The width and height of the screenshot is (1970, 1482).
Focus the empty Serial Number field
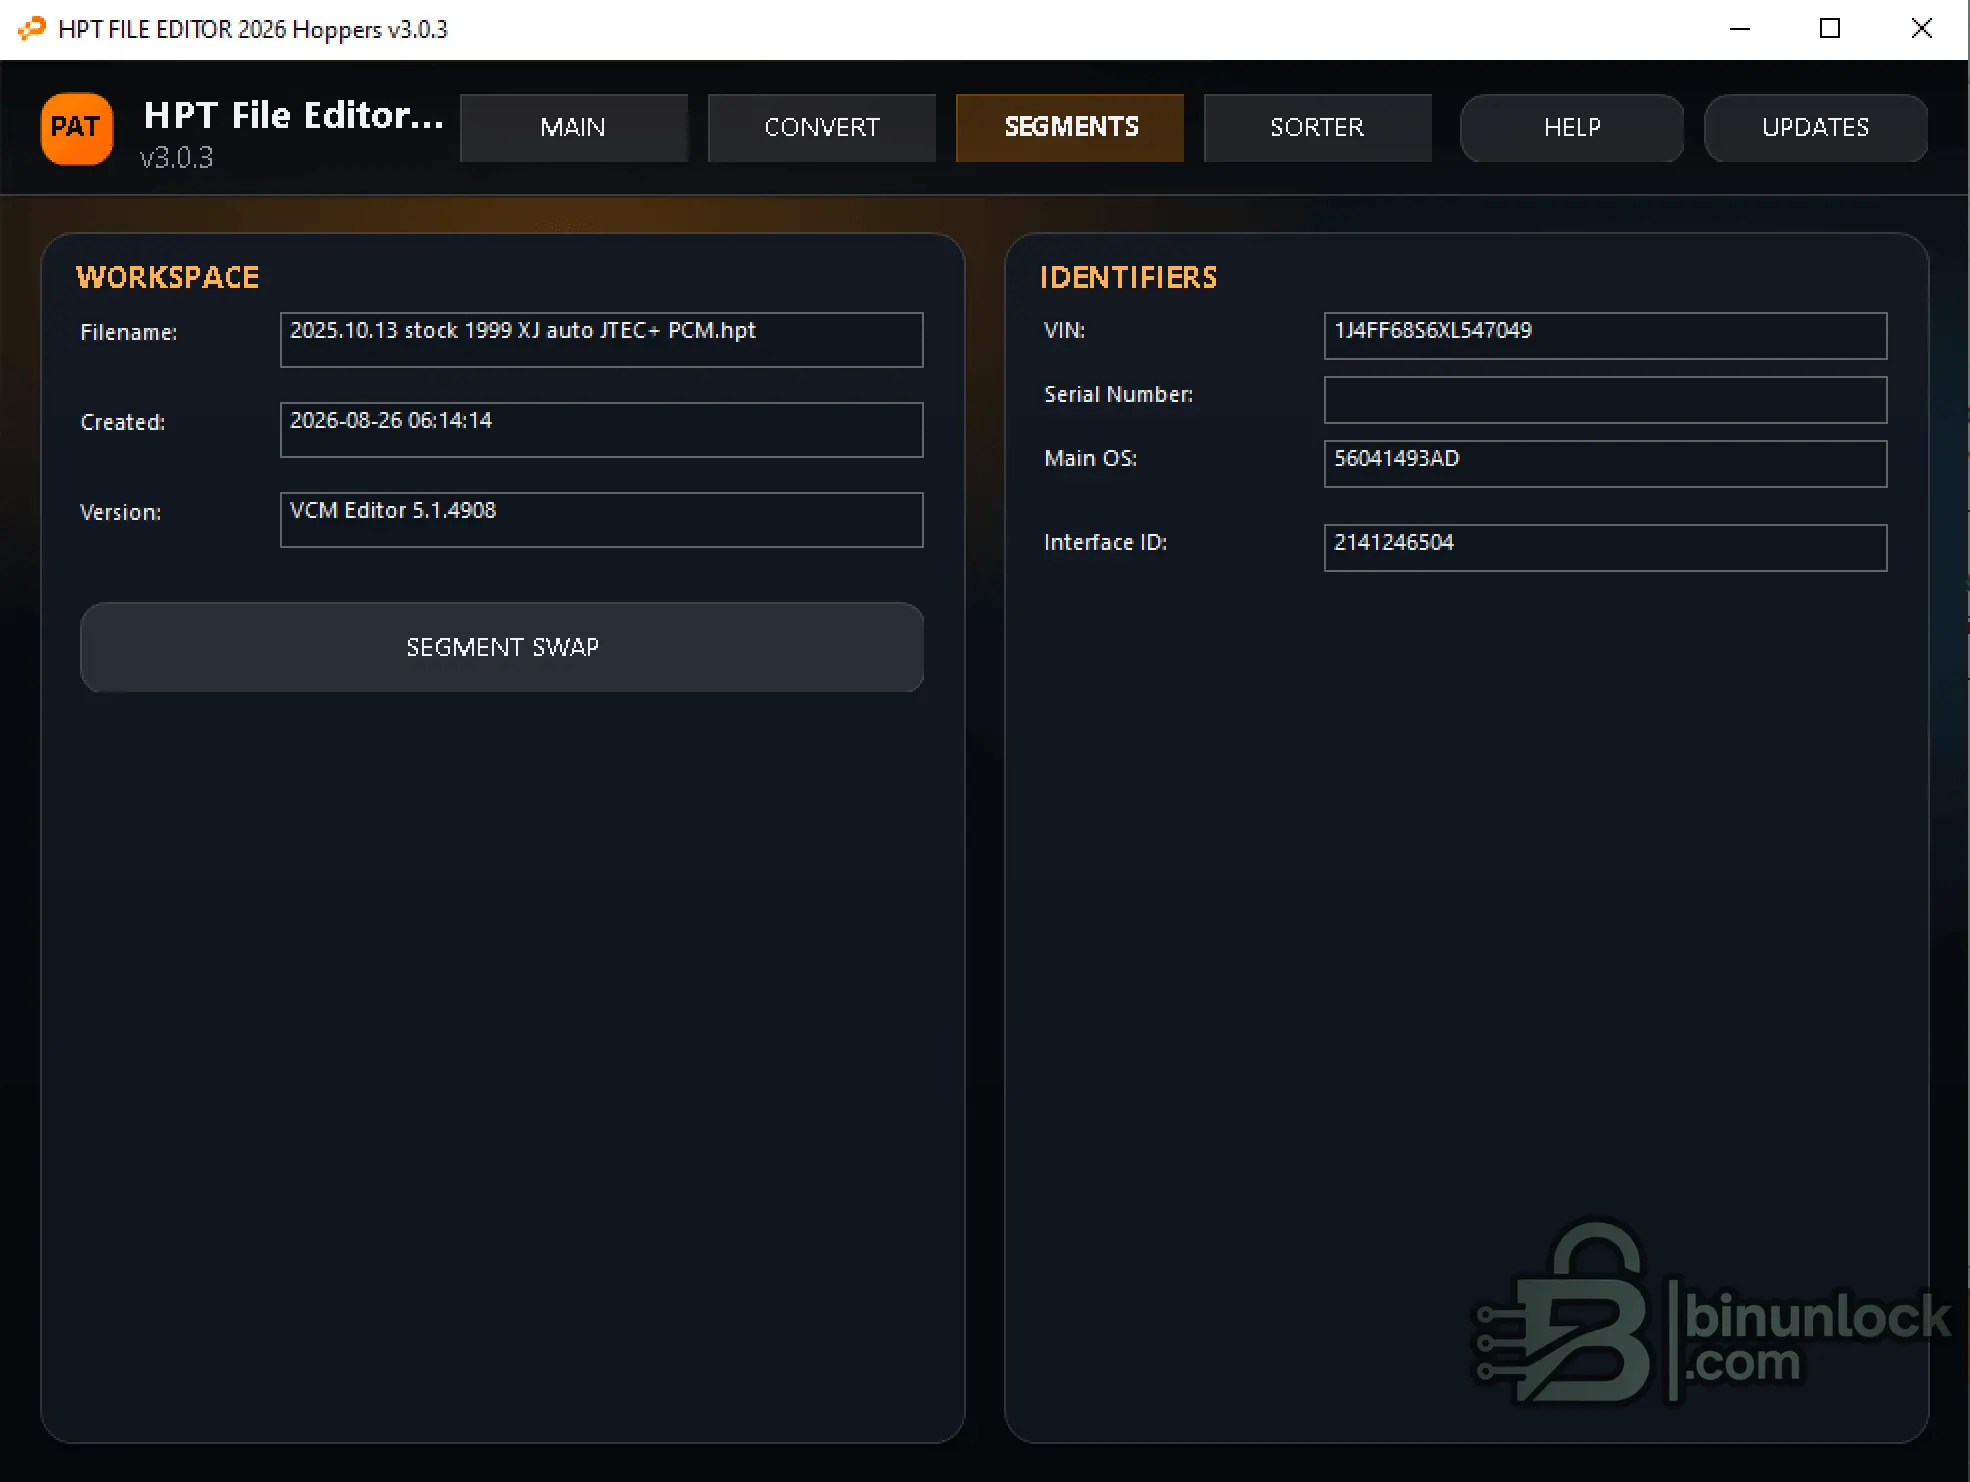point(1606,400)
